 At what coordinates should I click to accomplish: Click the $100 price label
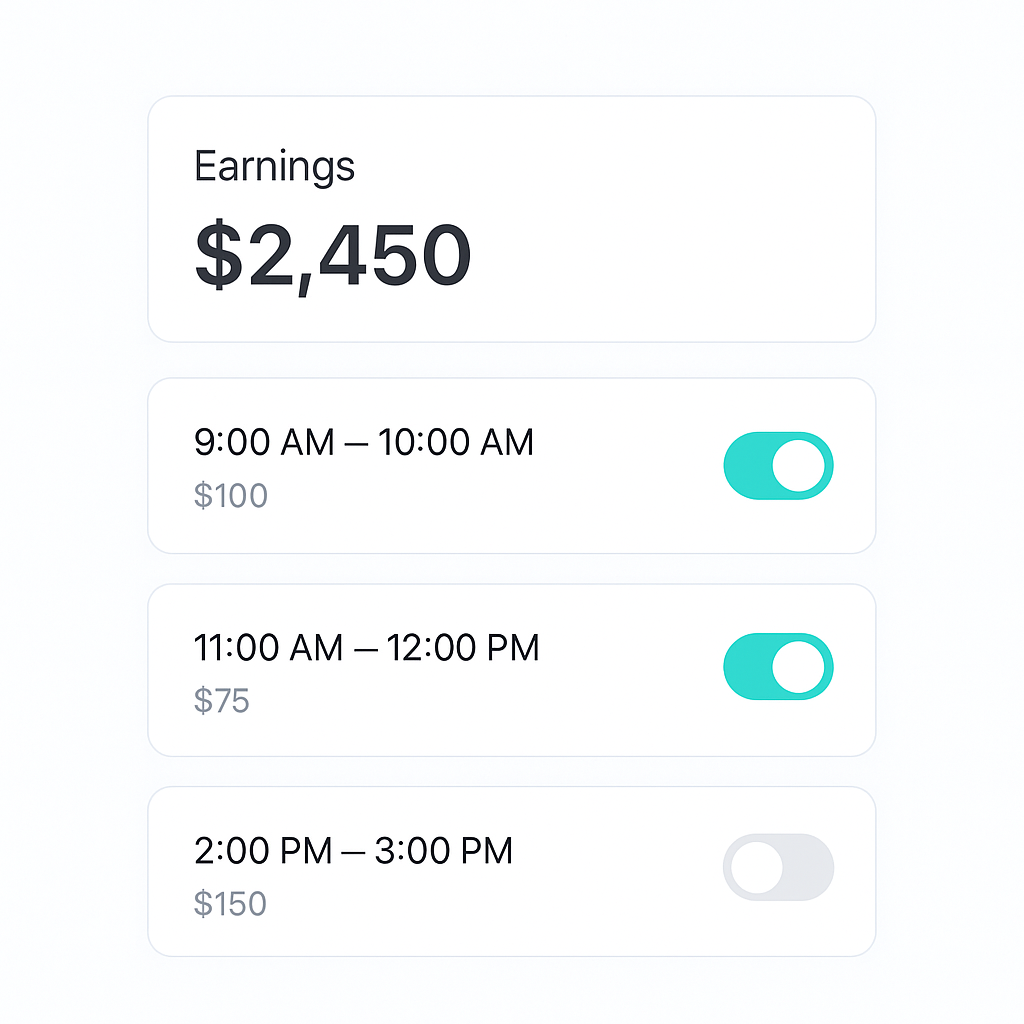[x=231, y=496]
